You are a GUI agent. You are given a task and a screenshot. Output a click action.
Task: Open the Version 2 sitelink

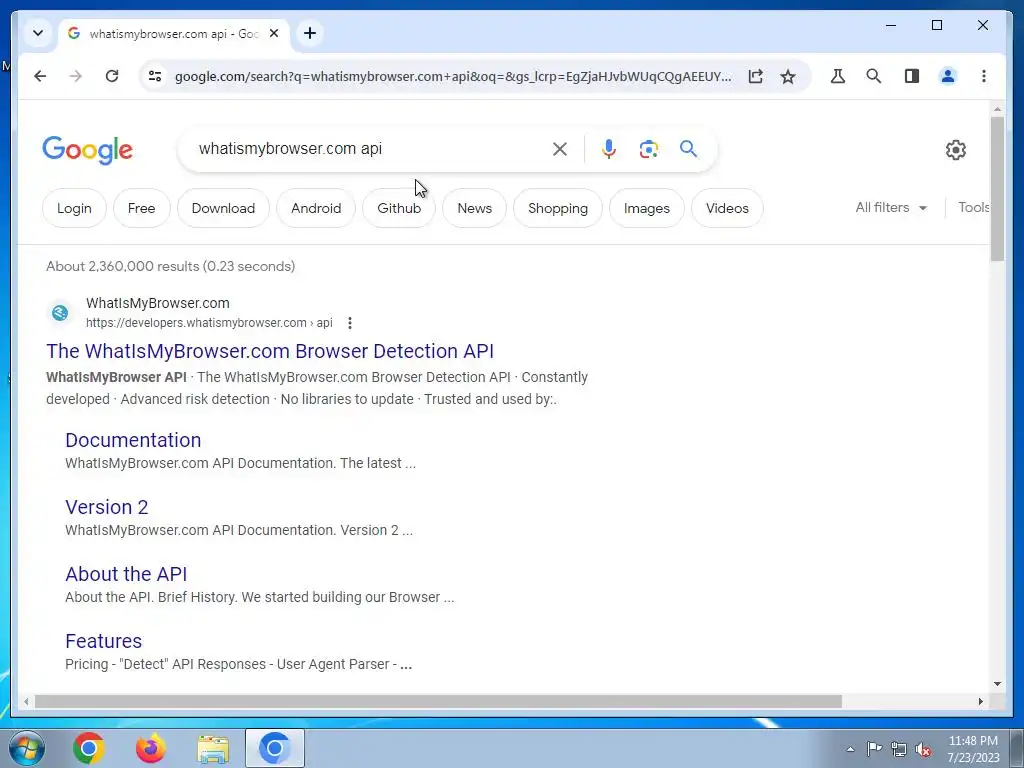[x=106, y=507]
